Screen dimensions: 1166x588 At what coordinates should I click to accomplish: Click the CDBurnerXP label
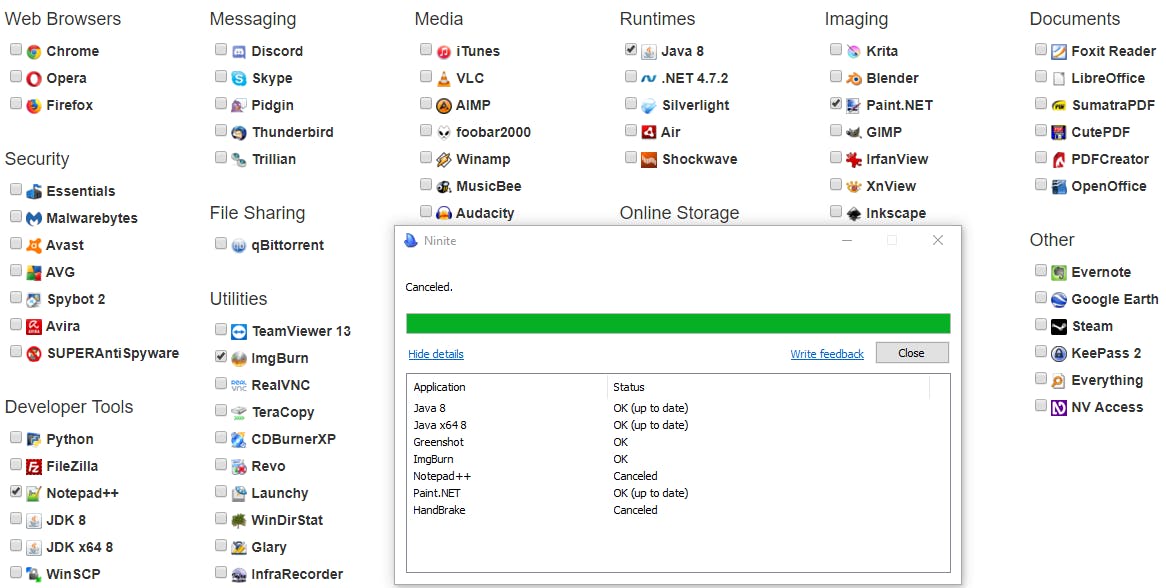tap(294, 439)
